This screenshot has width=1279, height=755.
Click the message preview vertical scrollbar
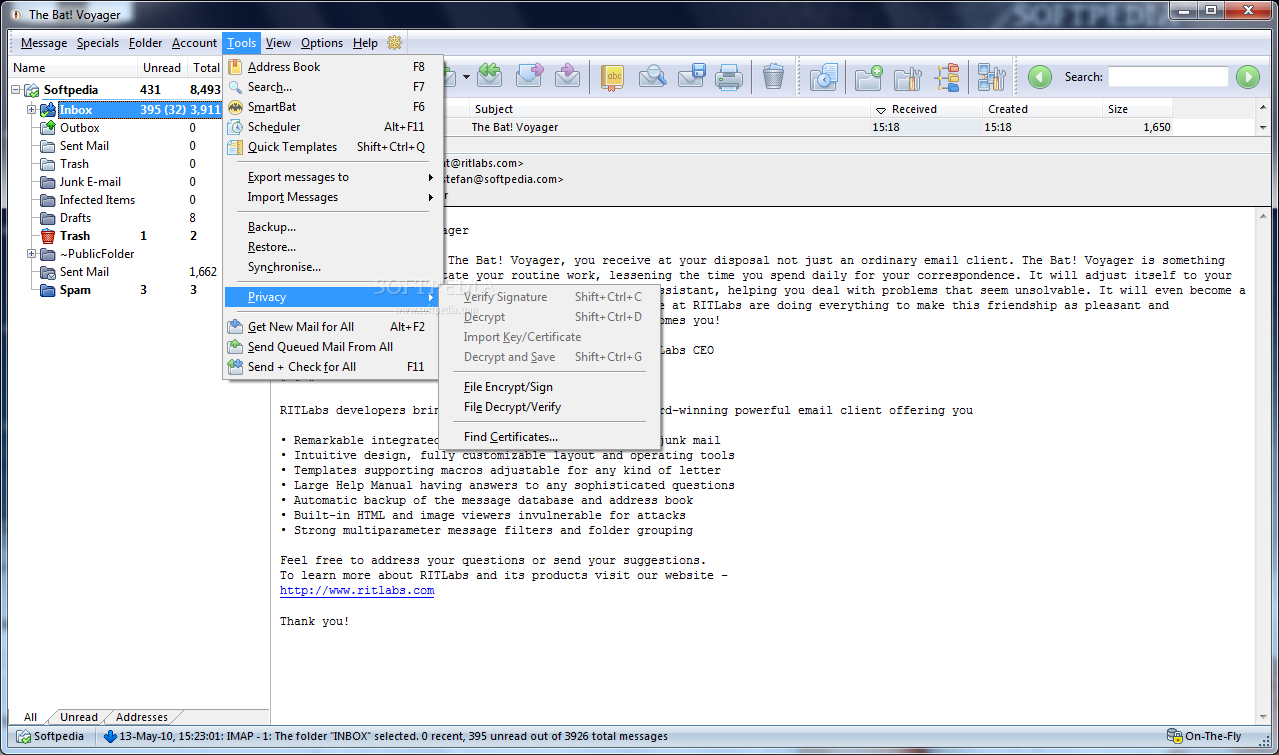(1264, 465)
